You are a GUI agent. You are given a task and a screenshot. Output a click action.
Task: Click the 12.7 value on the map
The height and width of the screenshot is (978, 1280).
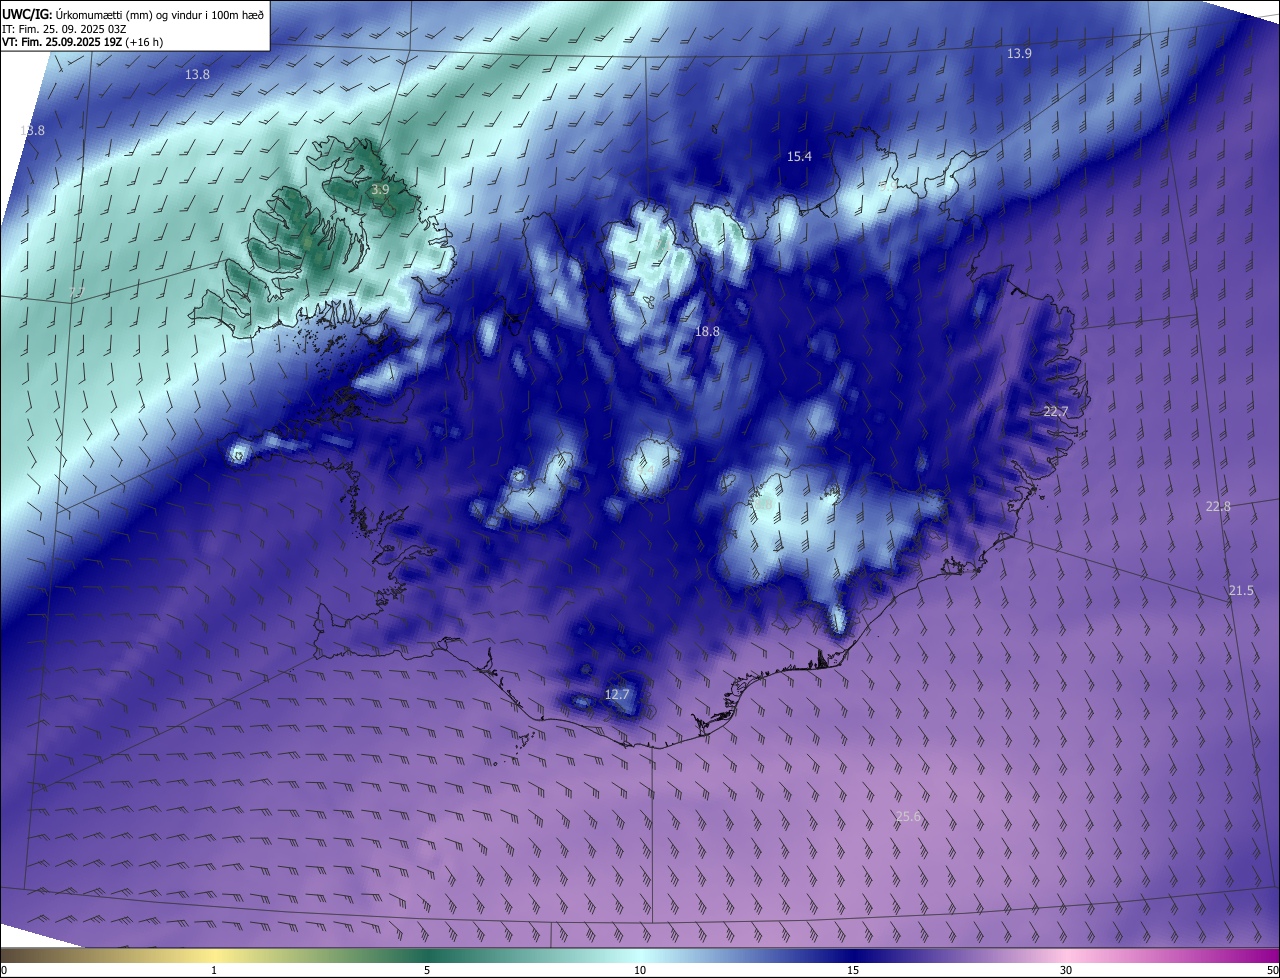[x=617, y=694]
